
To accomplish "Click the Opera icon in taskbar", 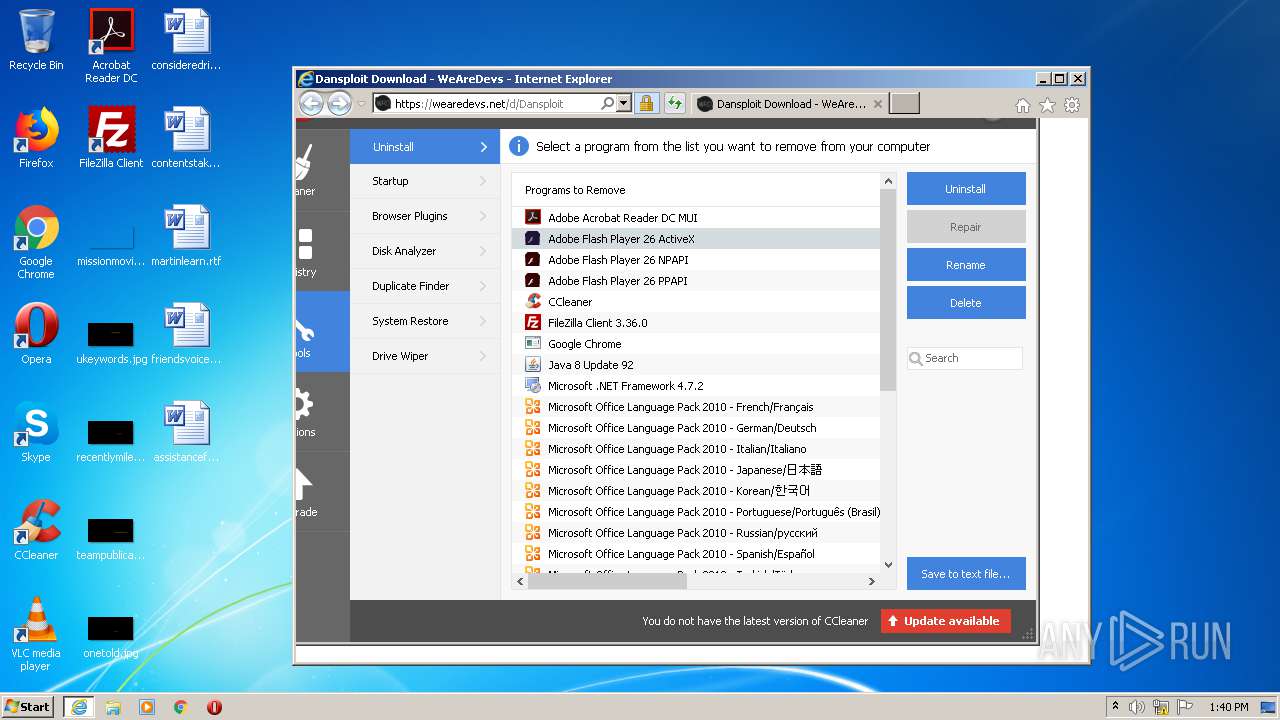I will coord(214,707).
